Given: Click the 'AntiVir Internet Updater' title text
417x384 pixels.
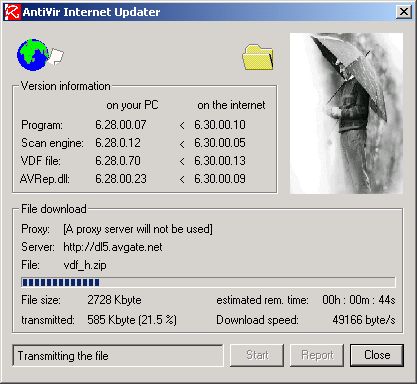Looking at the screenshot, I should pos(91,12).
